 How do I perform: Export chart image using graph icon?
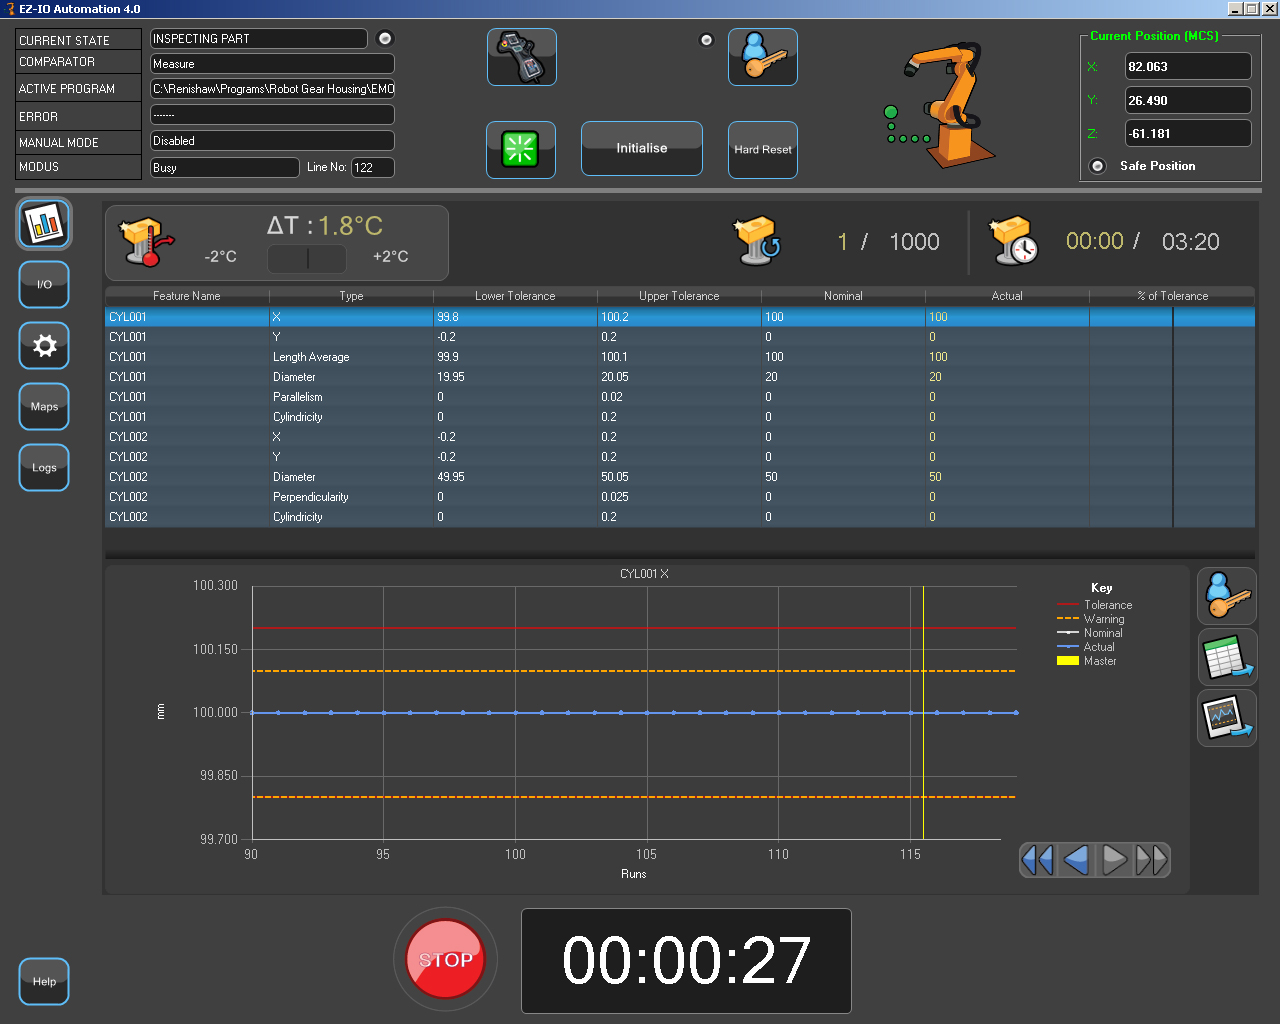(x=1227, y=718)
